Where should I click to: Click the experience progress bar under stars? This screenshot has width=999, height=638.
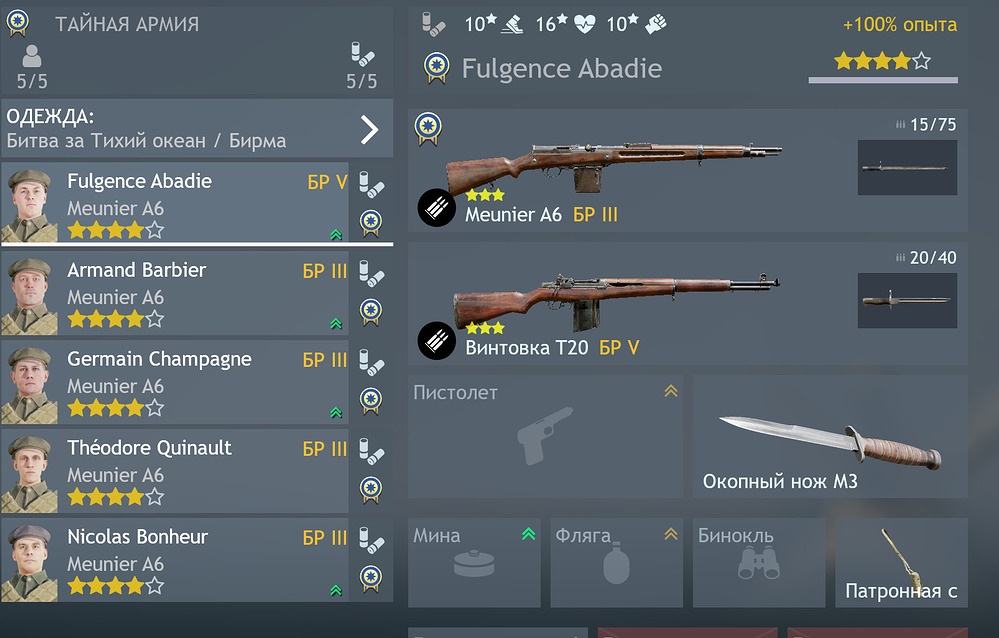pos(883,80)
